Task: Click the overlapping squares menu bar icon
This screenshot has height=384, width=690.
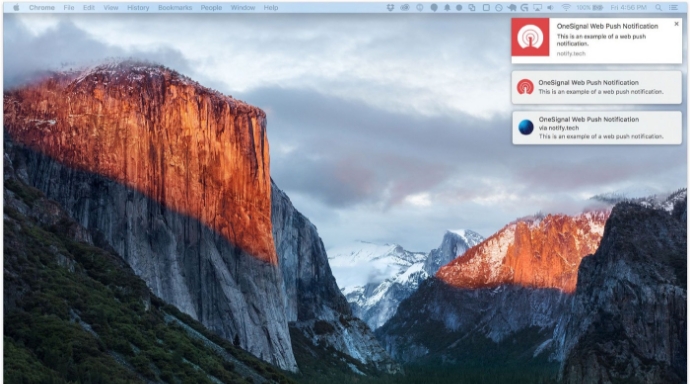Action: (472, 7)
